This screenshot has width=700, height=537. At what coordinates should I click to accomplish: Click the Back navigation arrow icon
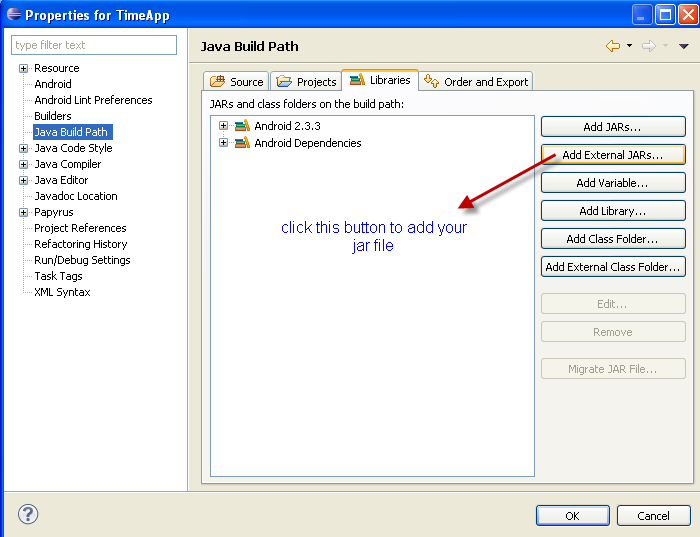point(613,46)
